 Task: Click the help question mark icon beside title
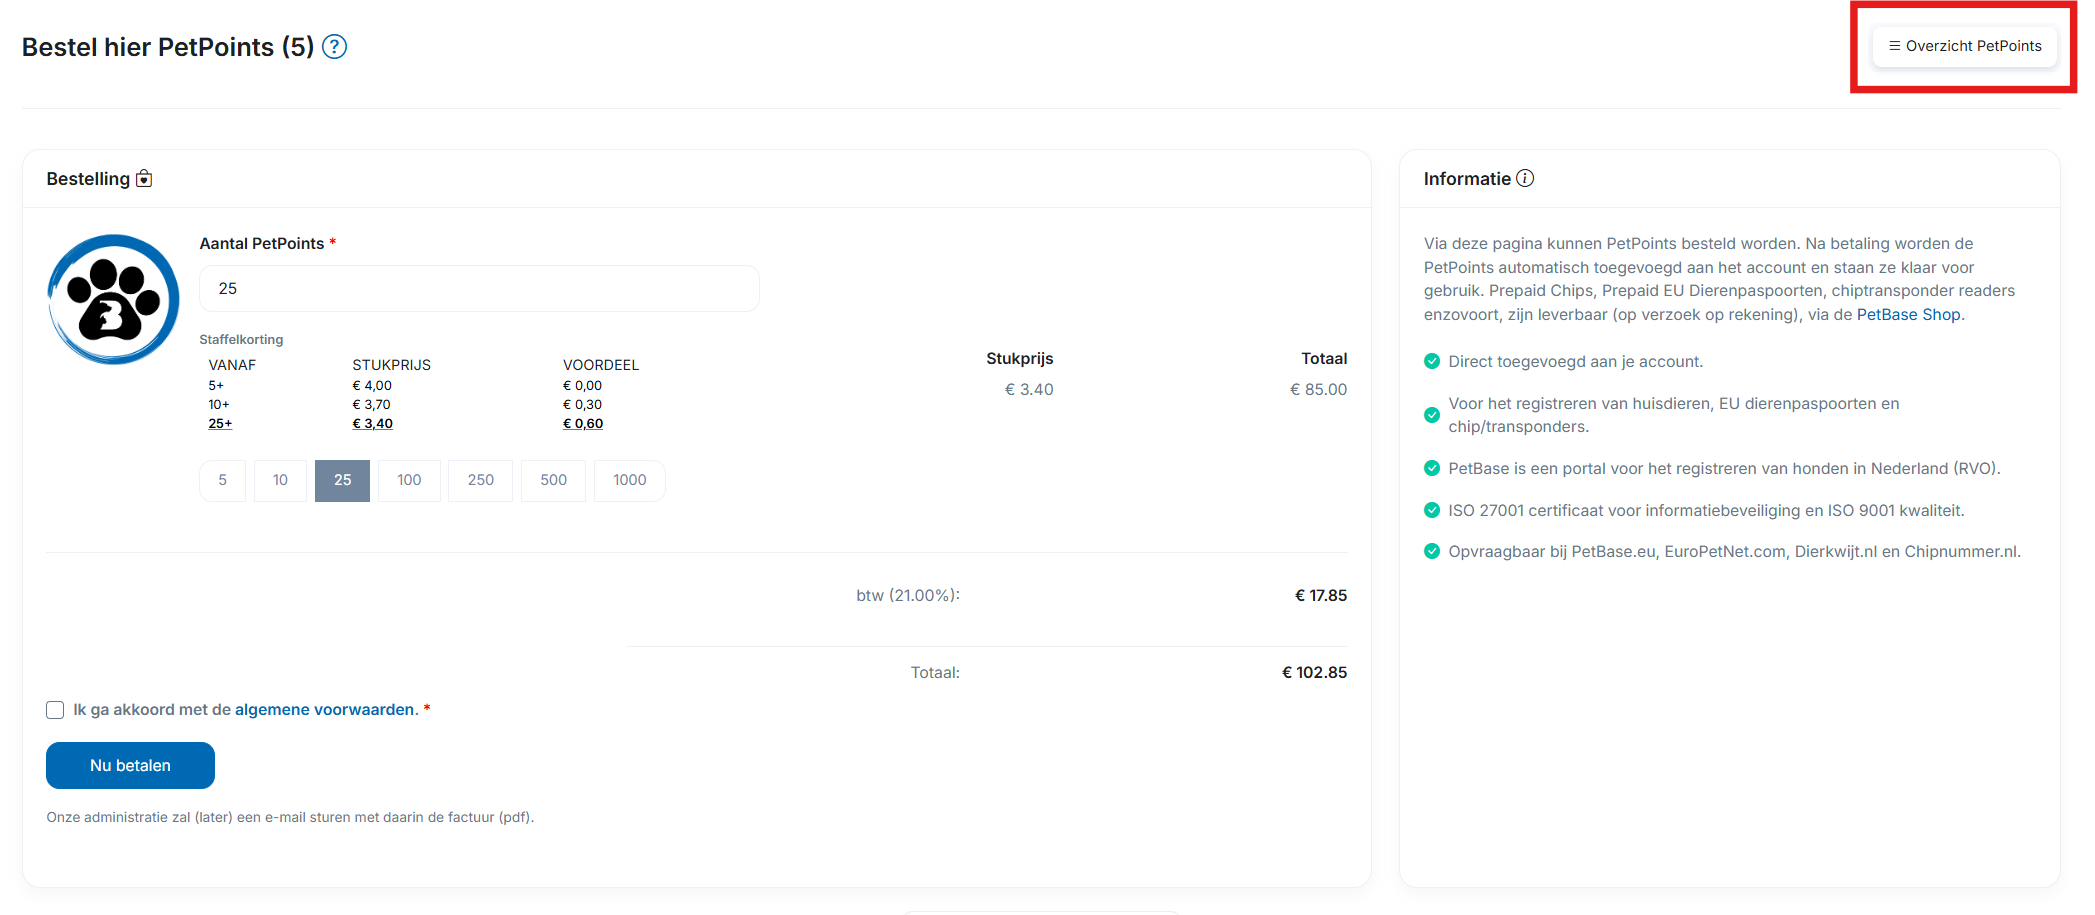(x=335, y=47)
